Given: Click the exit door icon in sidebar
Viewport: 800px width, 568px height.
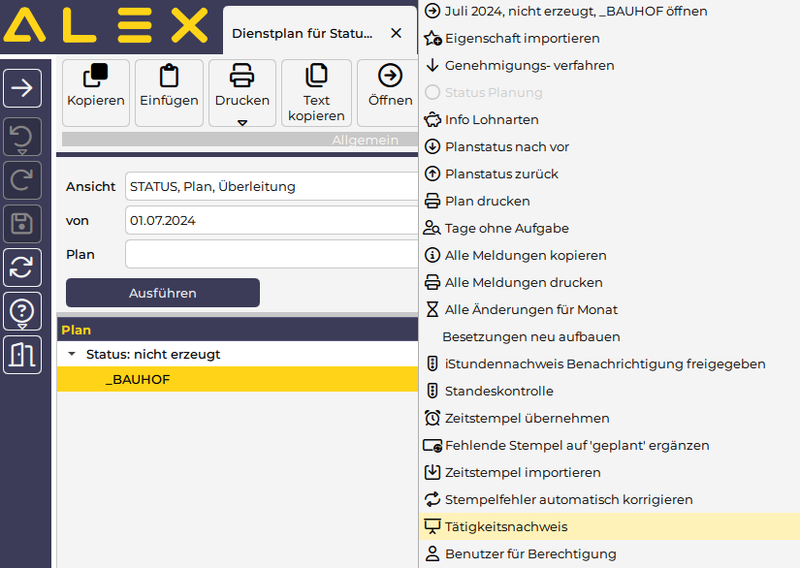Looking at the screenshot, I should click(x=22, y=354).
